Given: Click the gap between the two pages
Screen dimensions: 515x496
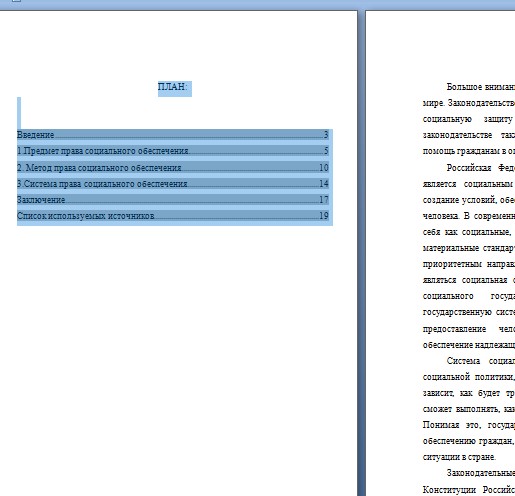Looking at the screenshot, I should tap(361, 253).
